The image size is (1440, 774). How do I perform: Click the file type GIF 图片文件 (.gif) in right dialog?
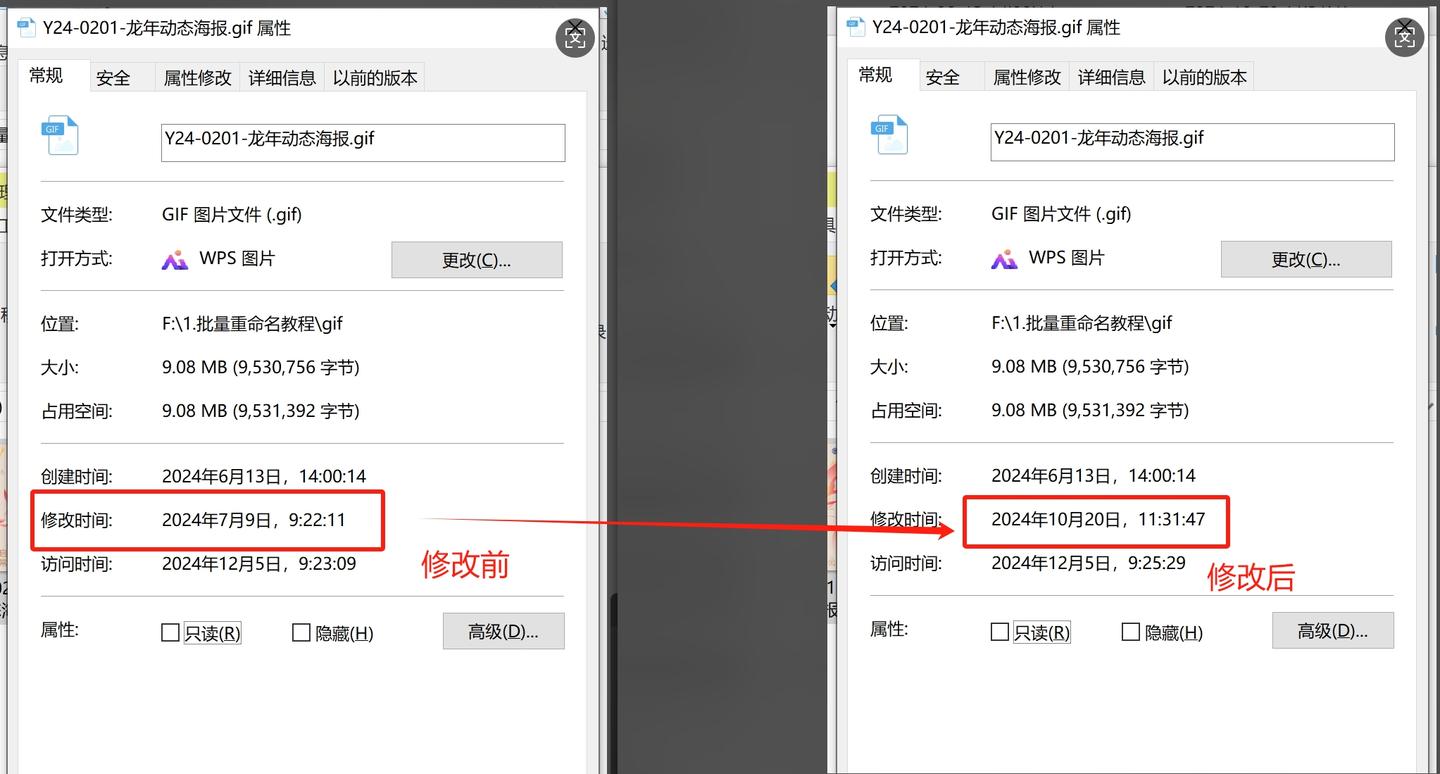click(x=1062, y=213)
